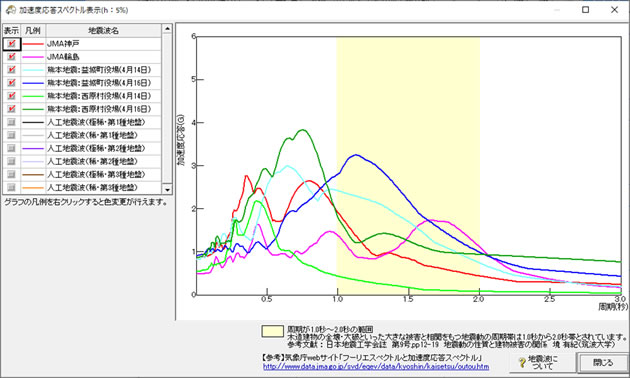Screen dimensions: 630x378
Task: Click the red JMA神戸 legend line
Action: tap(33, 43)
